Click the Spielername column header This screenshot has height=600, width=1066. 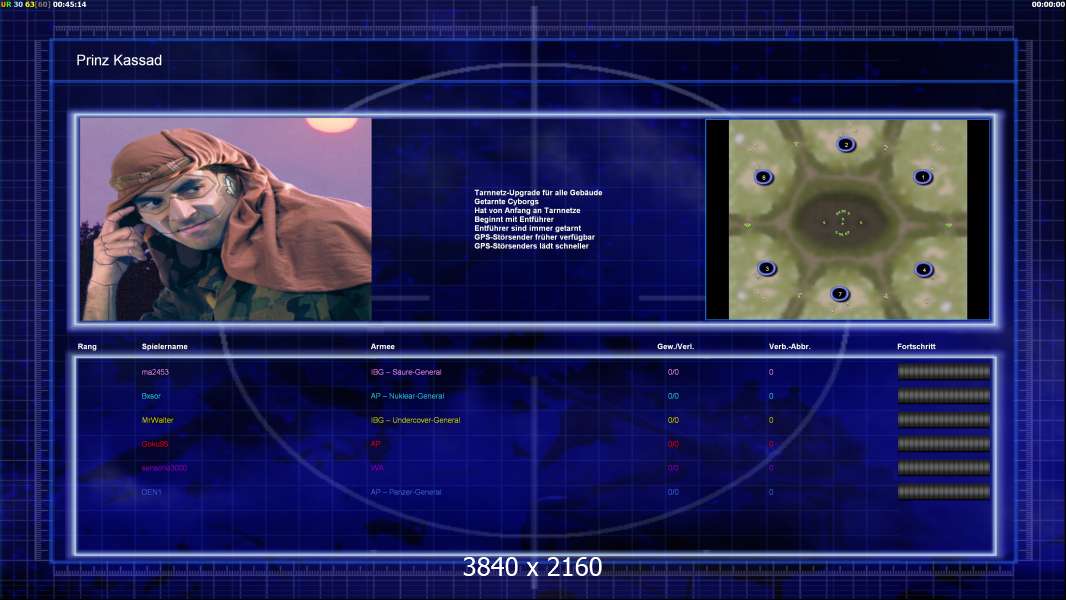(165, 347)
